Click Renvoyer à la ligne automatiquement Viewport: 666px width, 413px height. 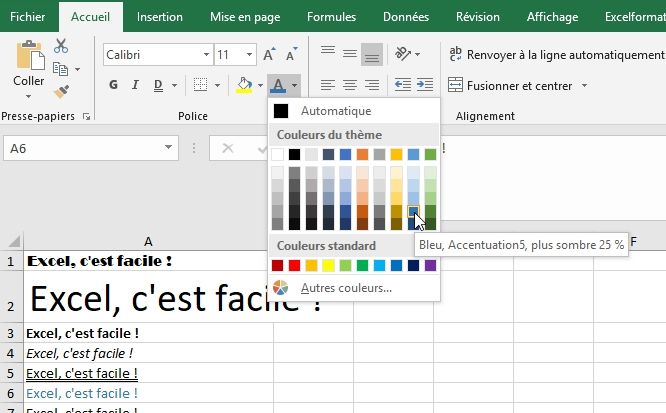(x=556, y=54)
